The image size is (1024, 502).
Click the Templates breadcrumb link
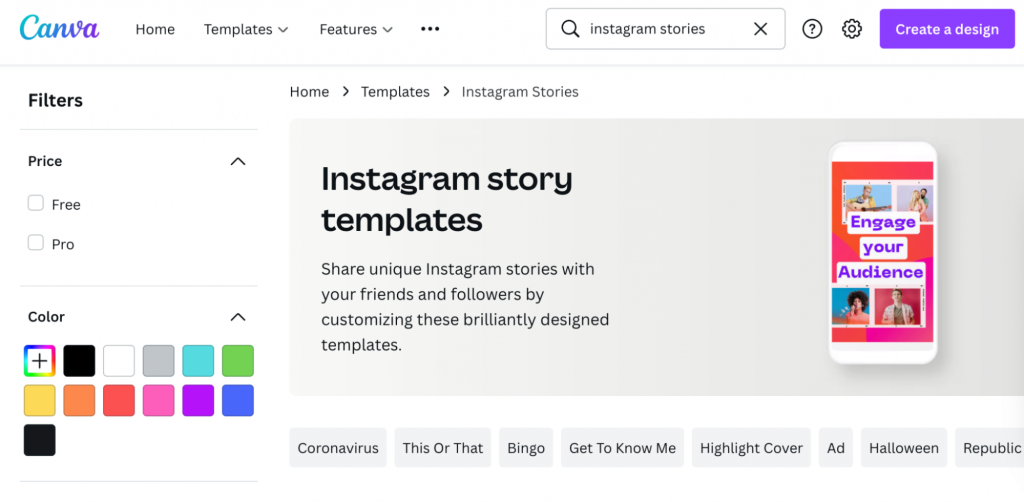click(x=395, y=92)
